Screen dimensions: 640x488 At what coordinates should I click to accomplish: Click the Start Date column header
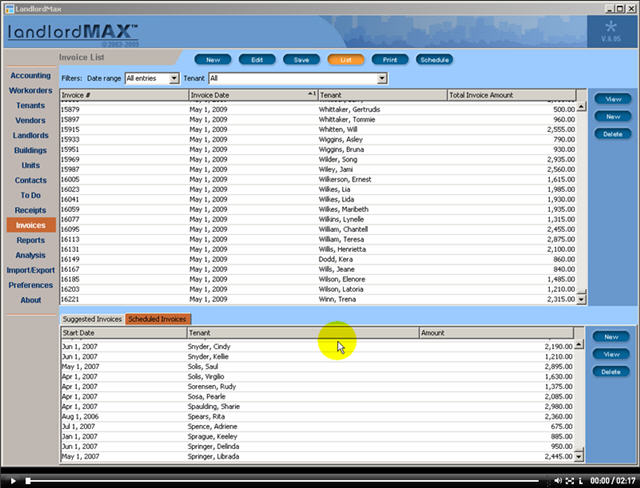click(124, 333)
